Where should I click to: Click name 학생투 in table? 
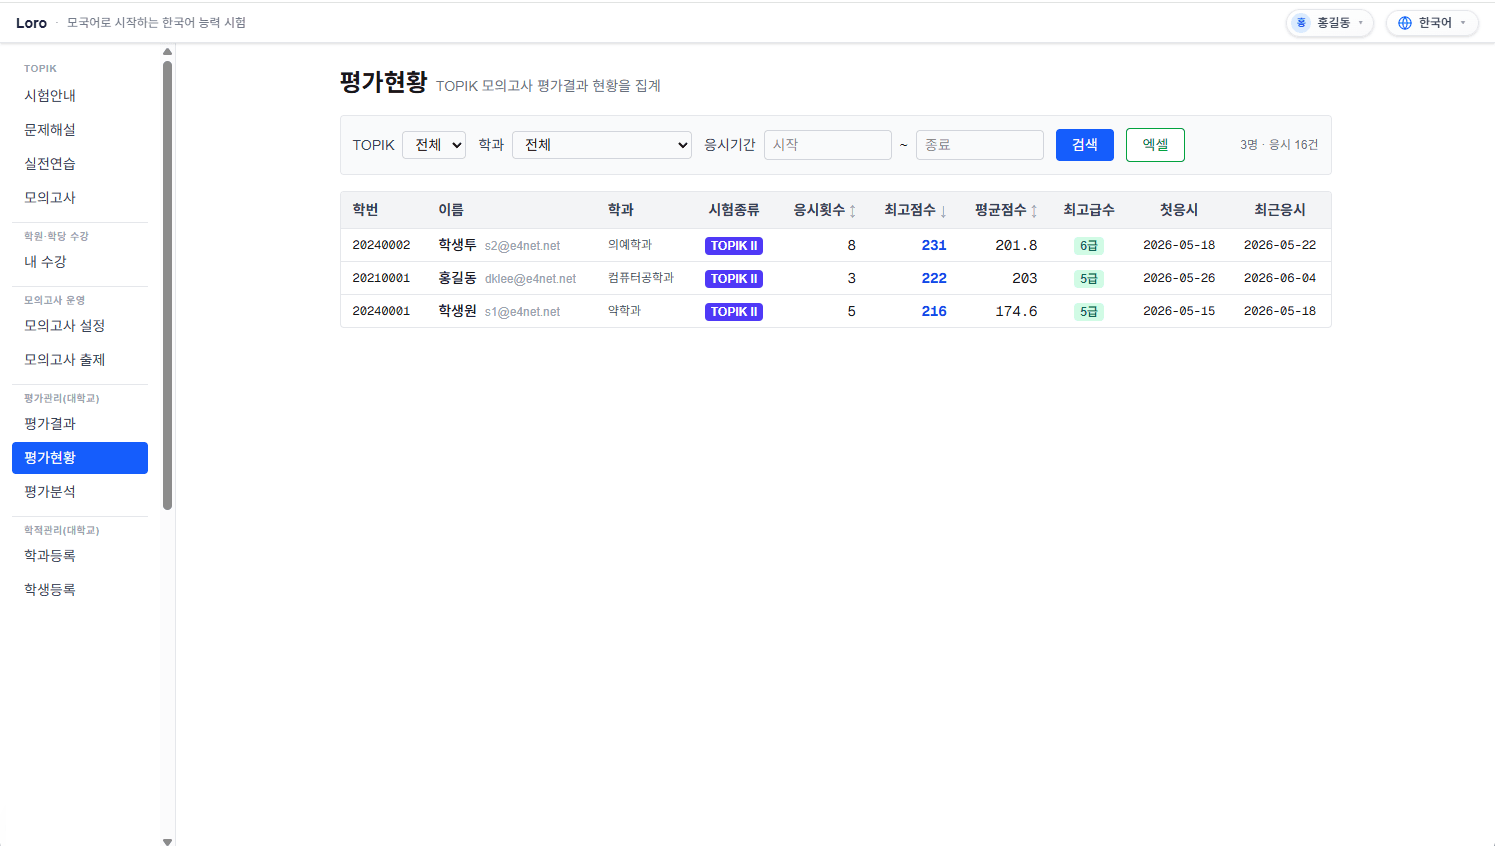(457, 245)
